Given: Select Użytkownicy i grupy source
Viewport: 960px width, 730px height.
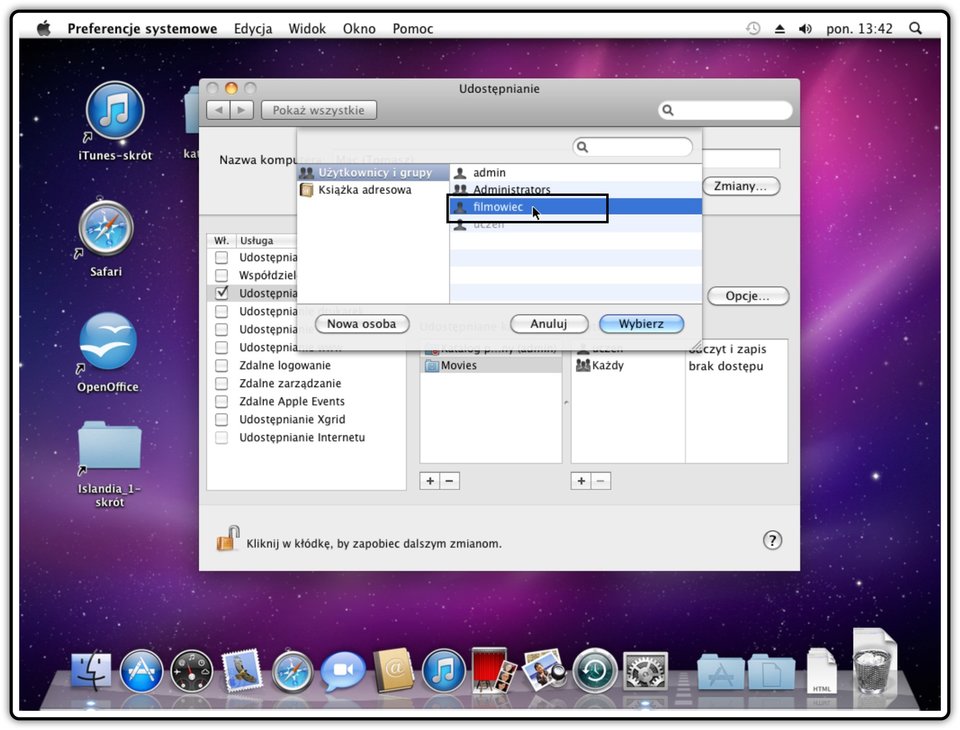Looking at the screenshot, I should pos(373,173).
